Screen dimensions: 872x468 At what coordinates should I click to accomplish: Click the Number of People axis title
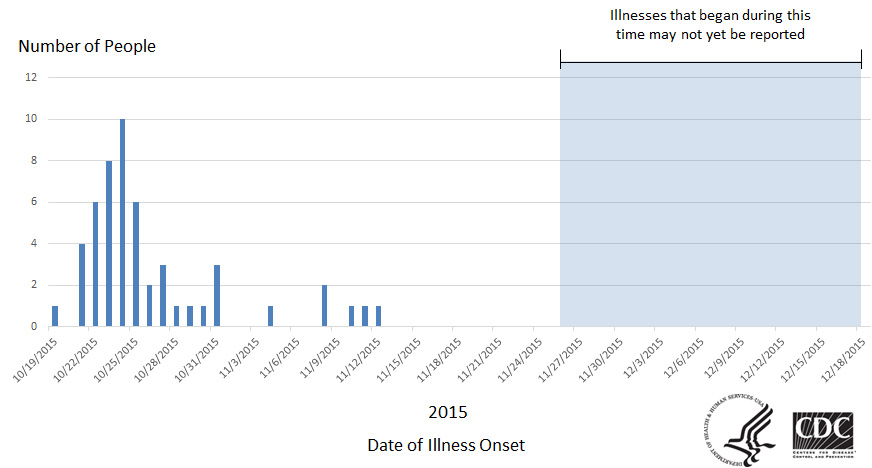[x=87, y=46]
